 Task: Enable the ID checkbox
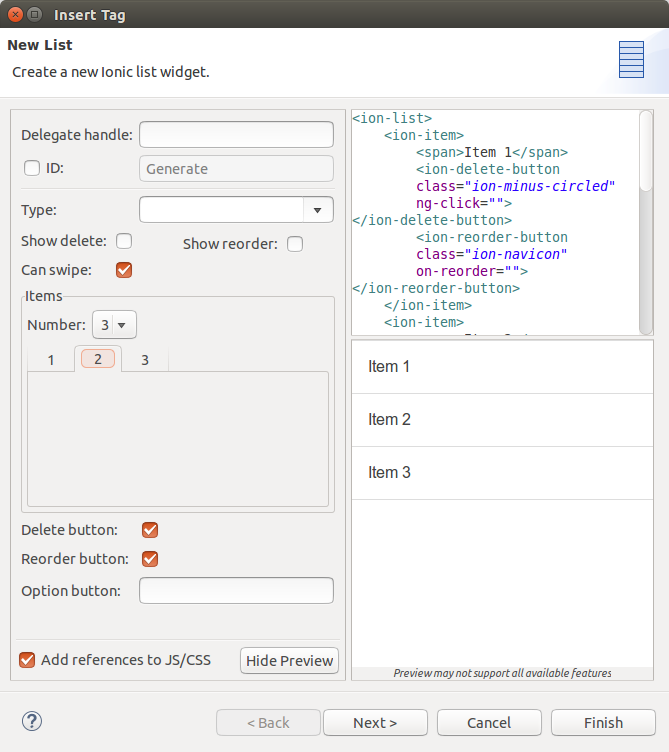(32, 168)
